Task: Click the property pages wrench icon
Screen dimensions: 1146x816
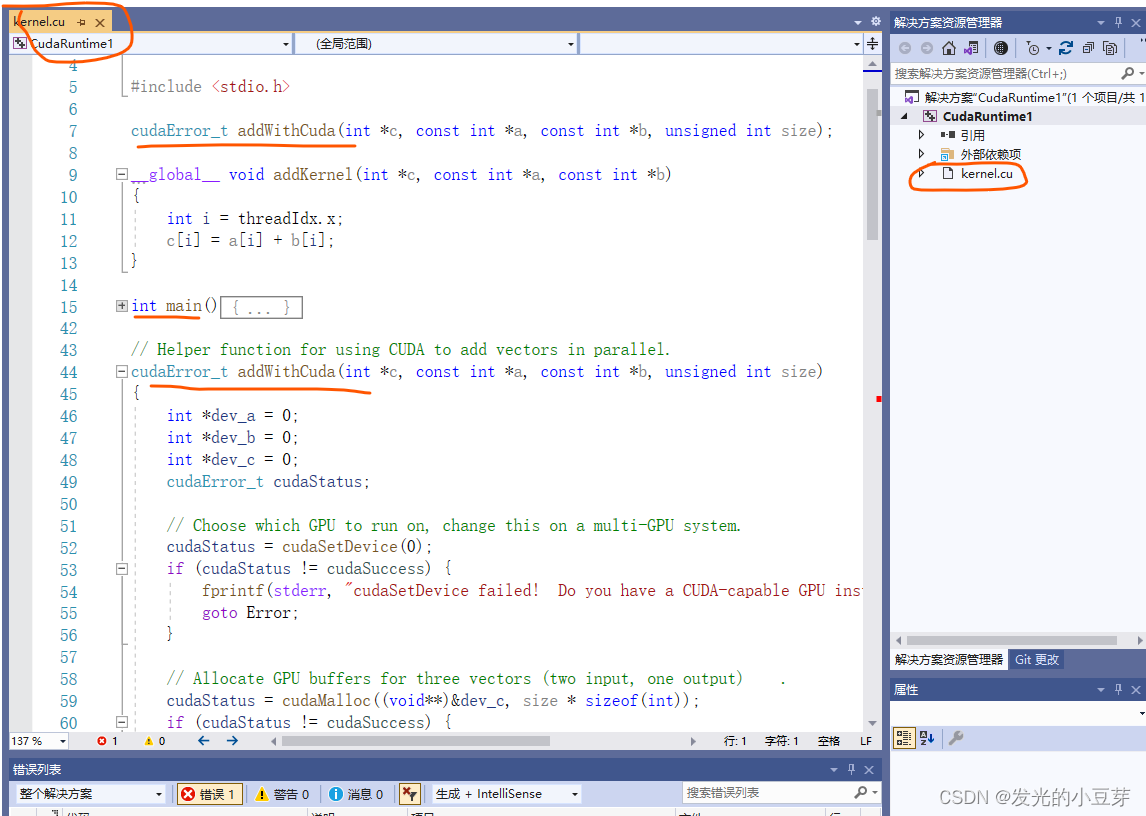Action: click(956, 738)
